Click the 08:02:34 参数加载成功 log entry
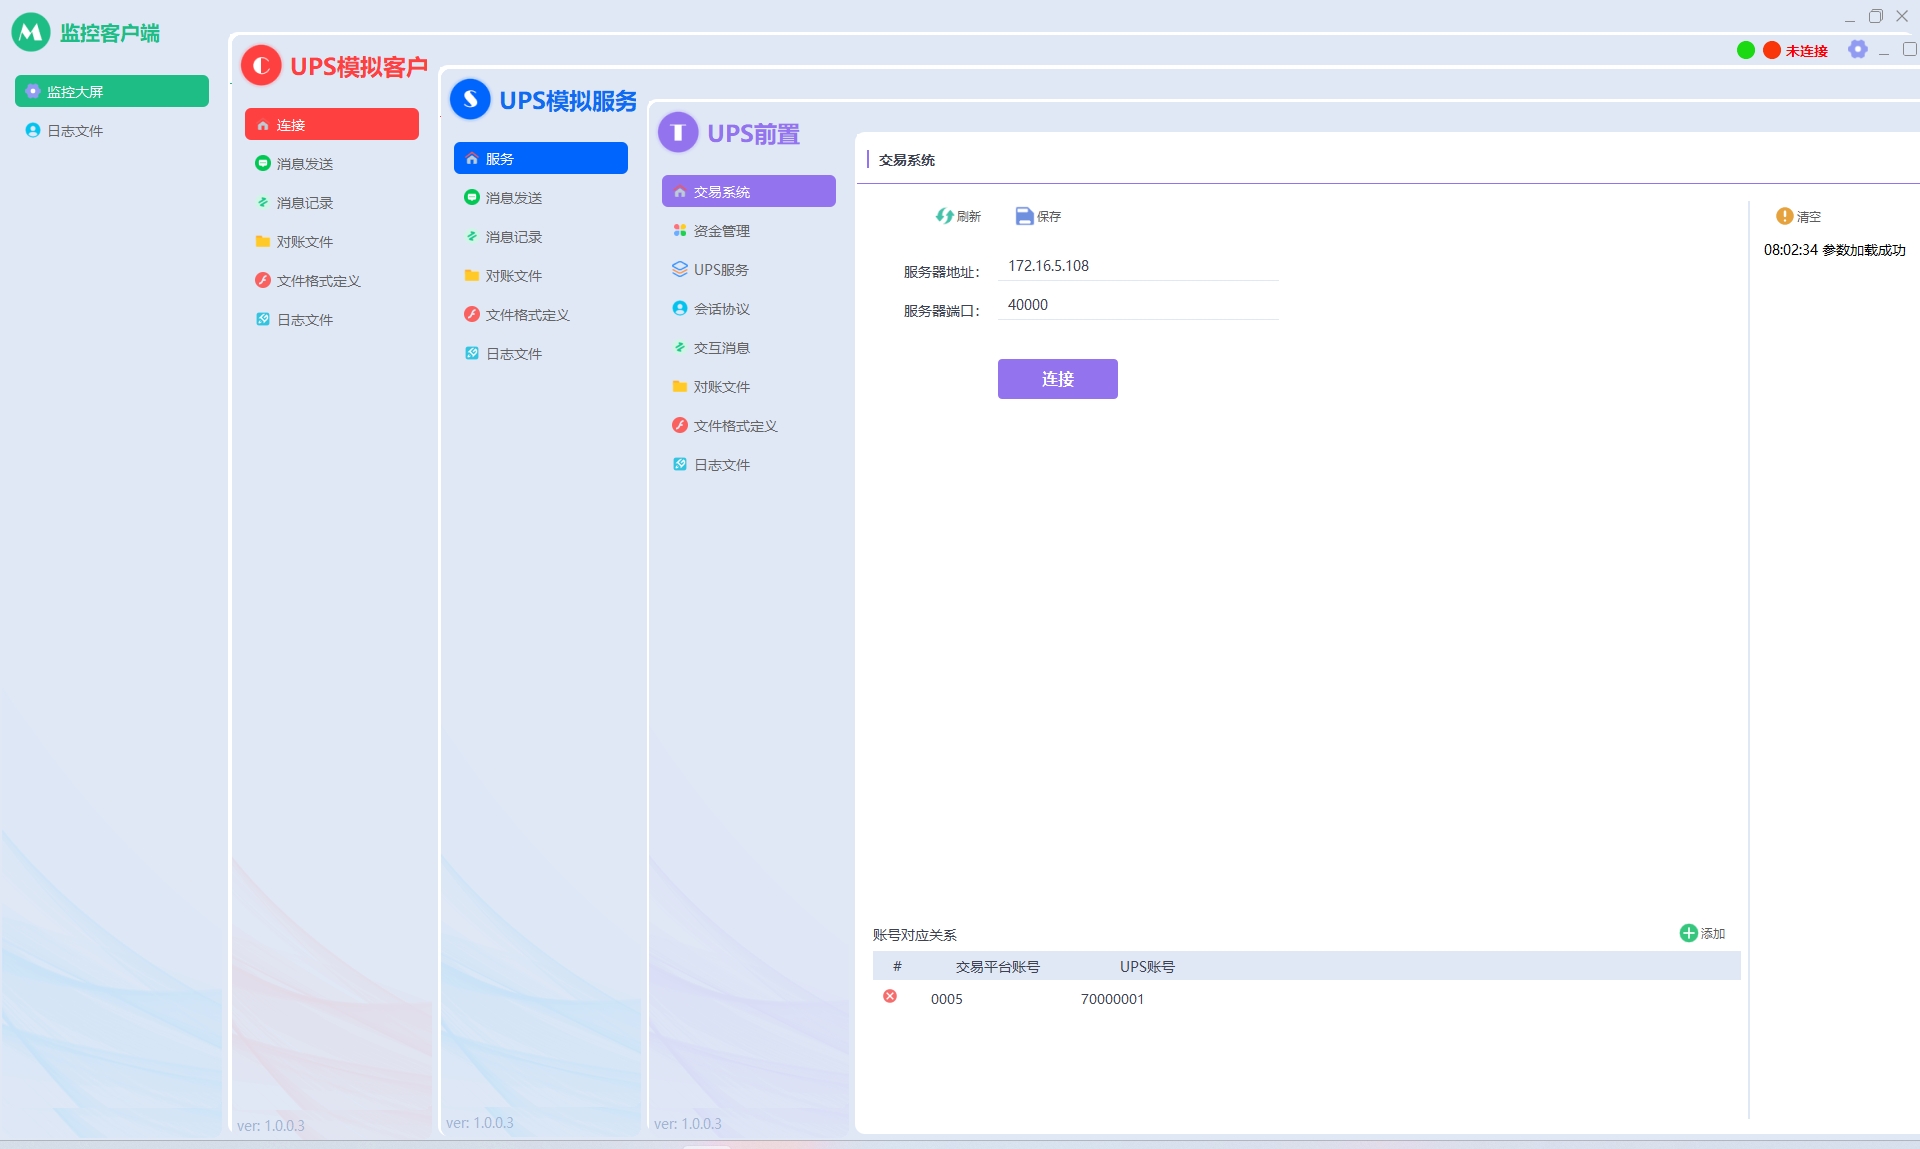The image size is (1920, 1149). click(x=1834, y=250)
